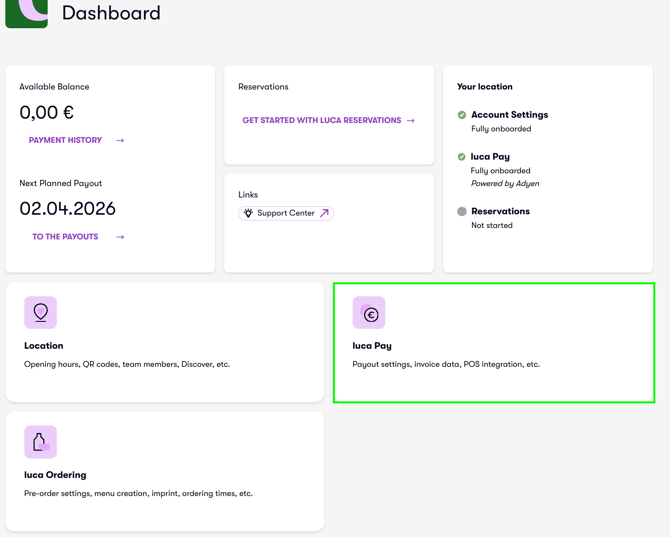Click the green checkmark beside Account Settings
The image size is (670, 537).
pyautogui.click(x=462, y=115)
